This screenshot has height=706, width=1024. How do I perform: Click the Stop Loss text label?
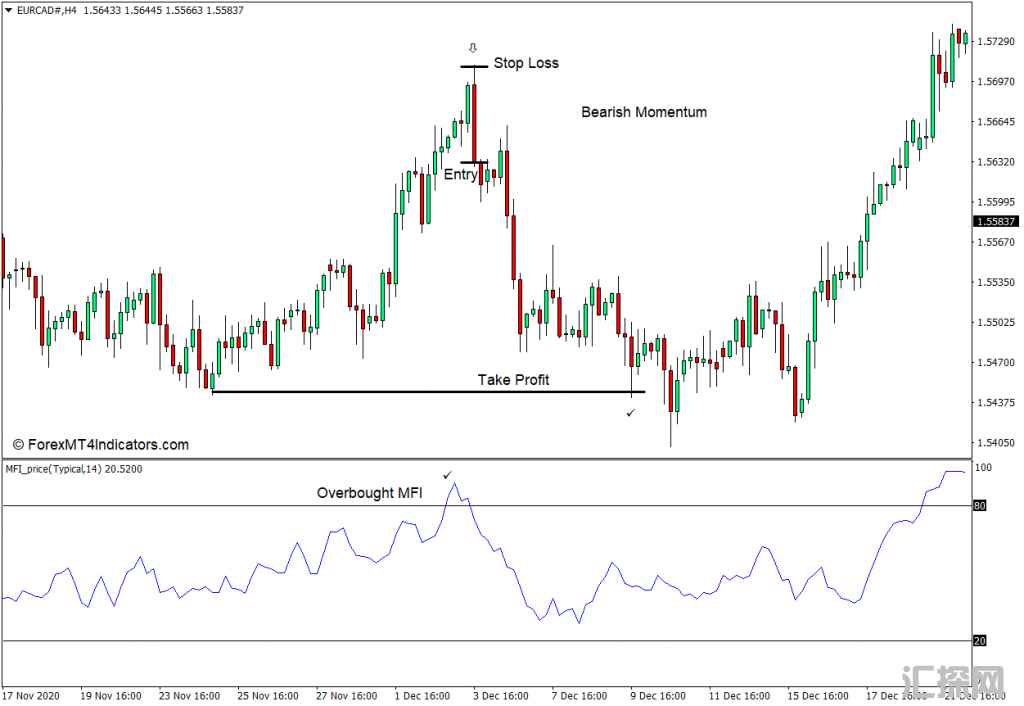tap(526, 63)
